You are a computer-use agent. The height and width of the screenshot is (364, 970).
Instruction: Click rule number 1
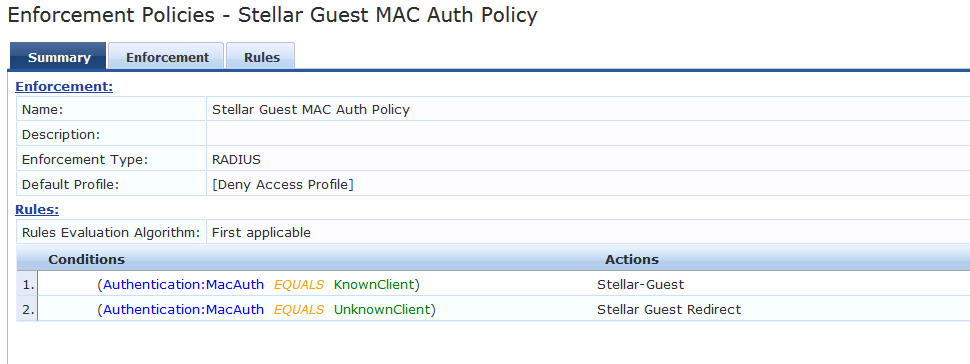pyautogui.click(x=27, y=285)
